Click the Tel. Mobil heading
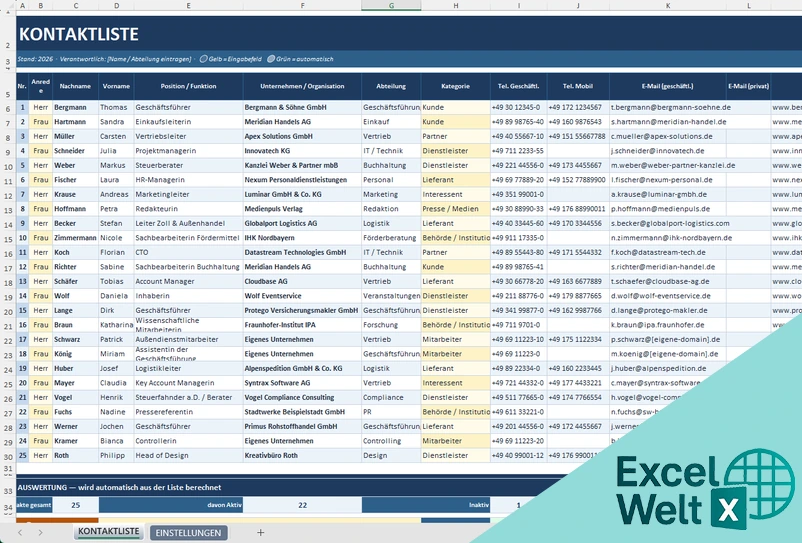 click(578, 86)
